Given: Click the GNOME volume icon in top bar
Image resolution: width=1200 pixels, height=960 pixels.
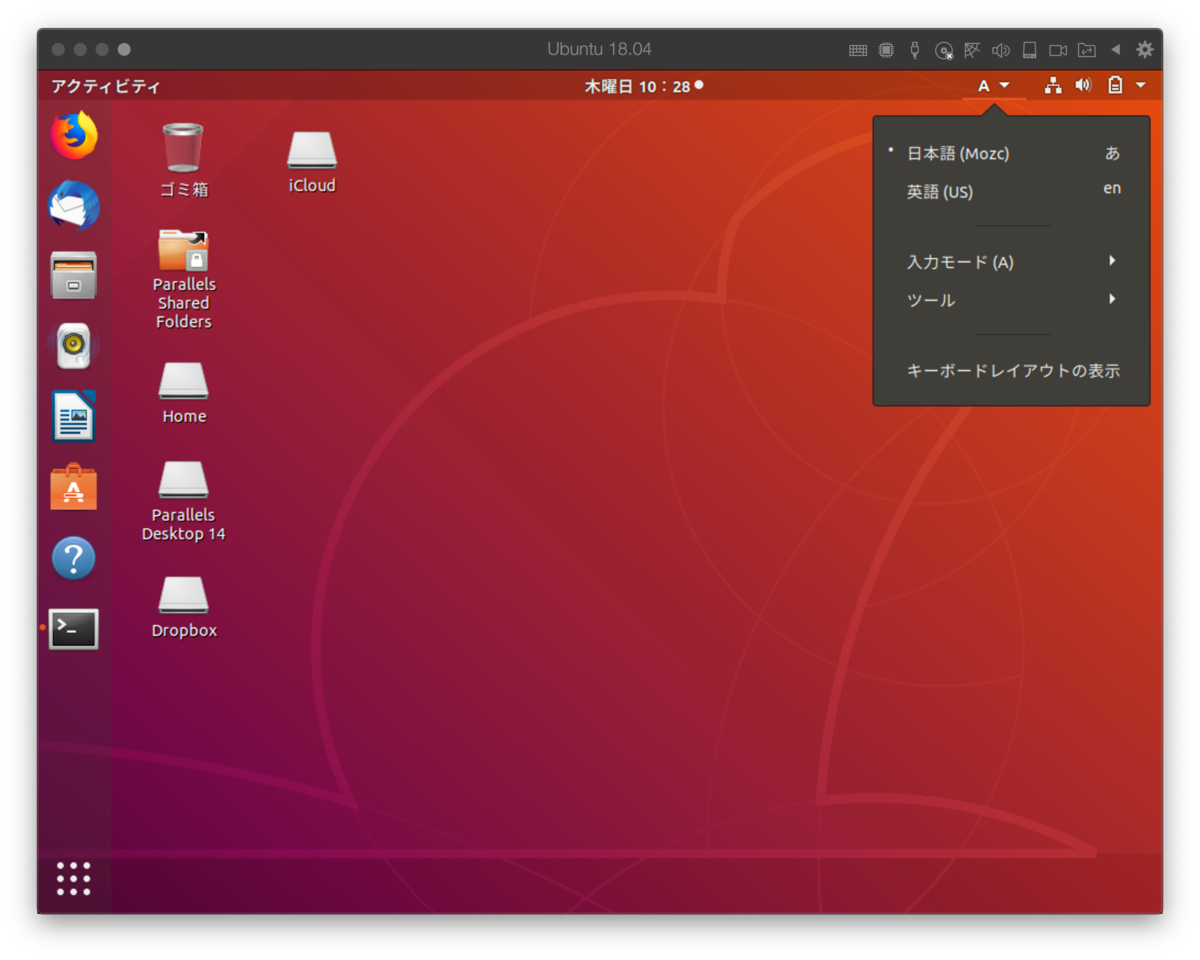Looking at the screenshot, I should [x=1083, y=86].
